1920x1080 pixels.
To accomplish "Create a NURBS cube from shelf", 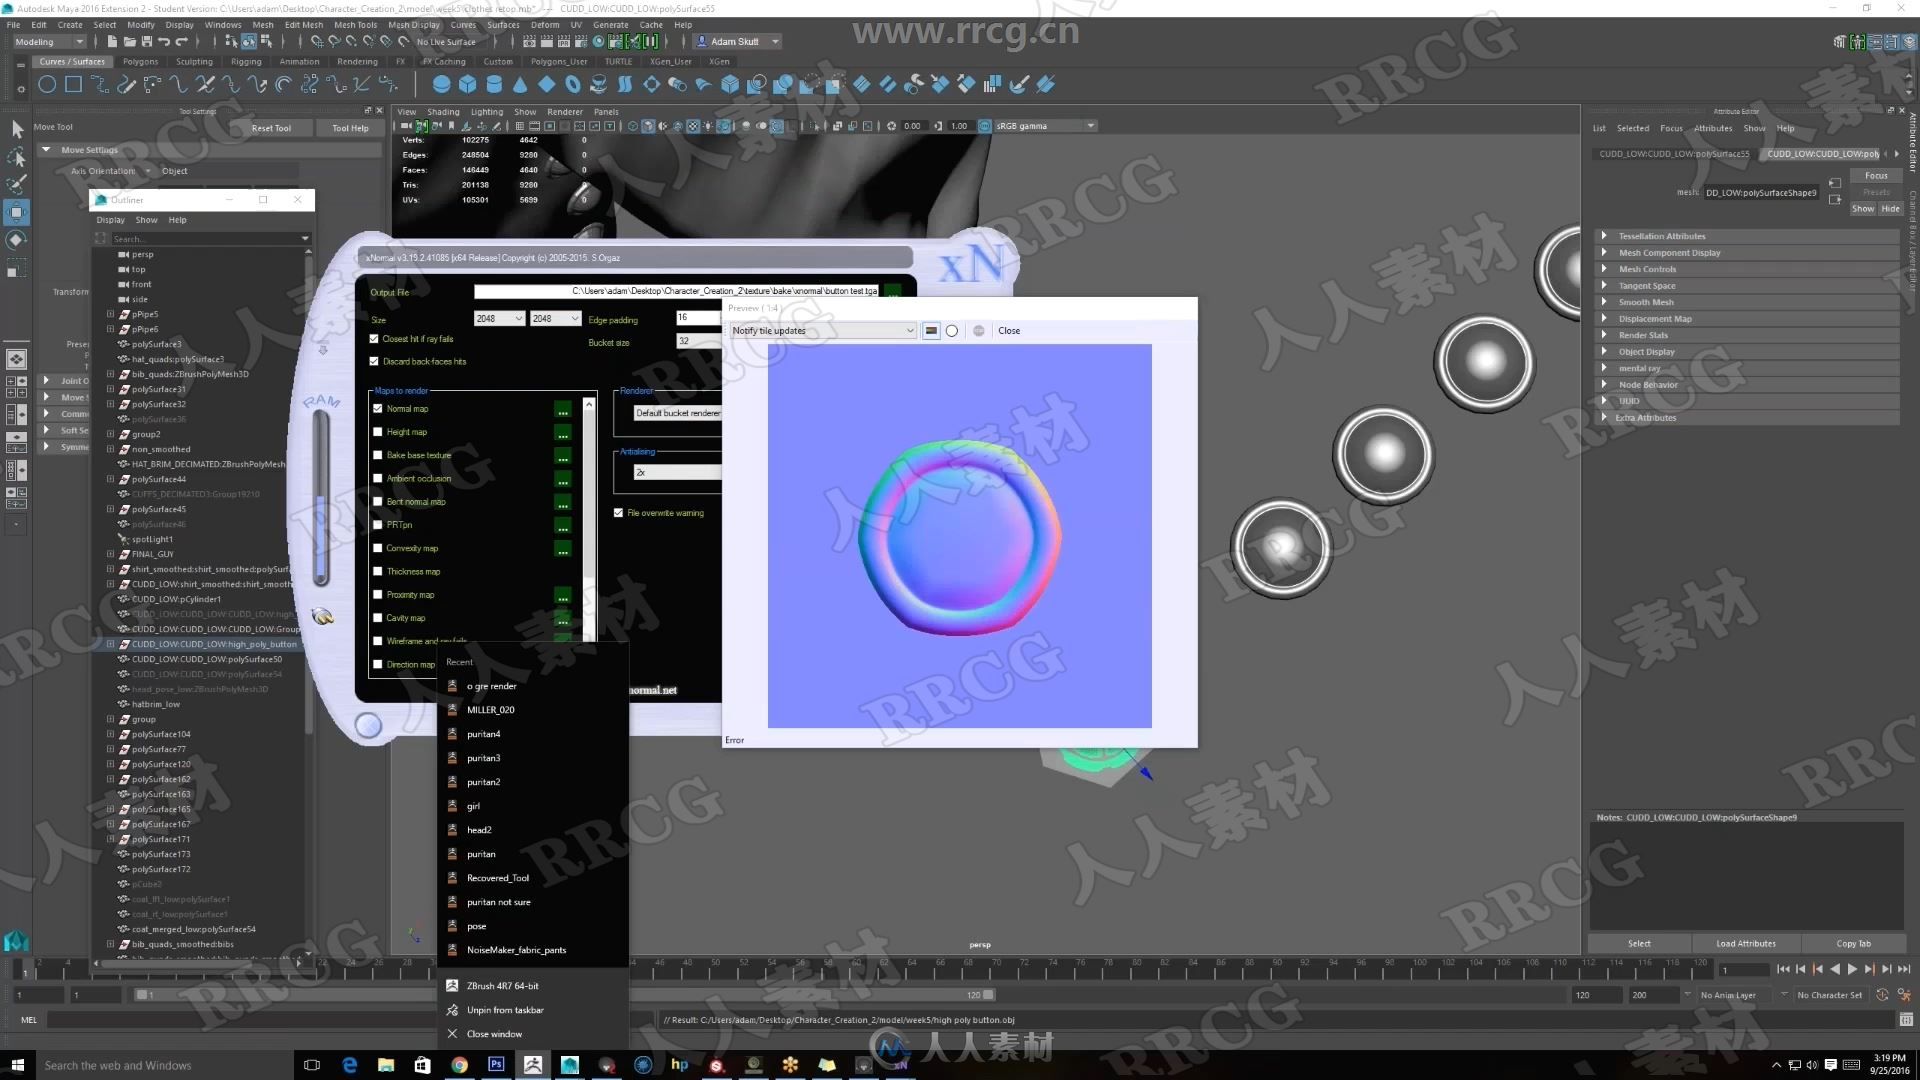I will [x=467, y=85].
